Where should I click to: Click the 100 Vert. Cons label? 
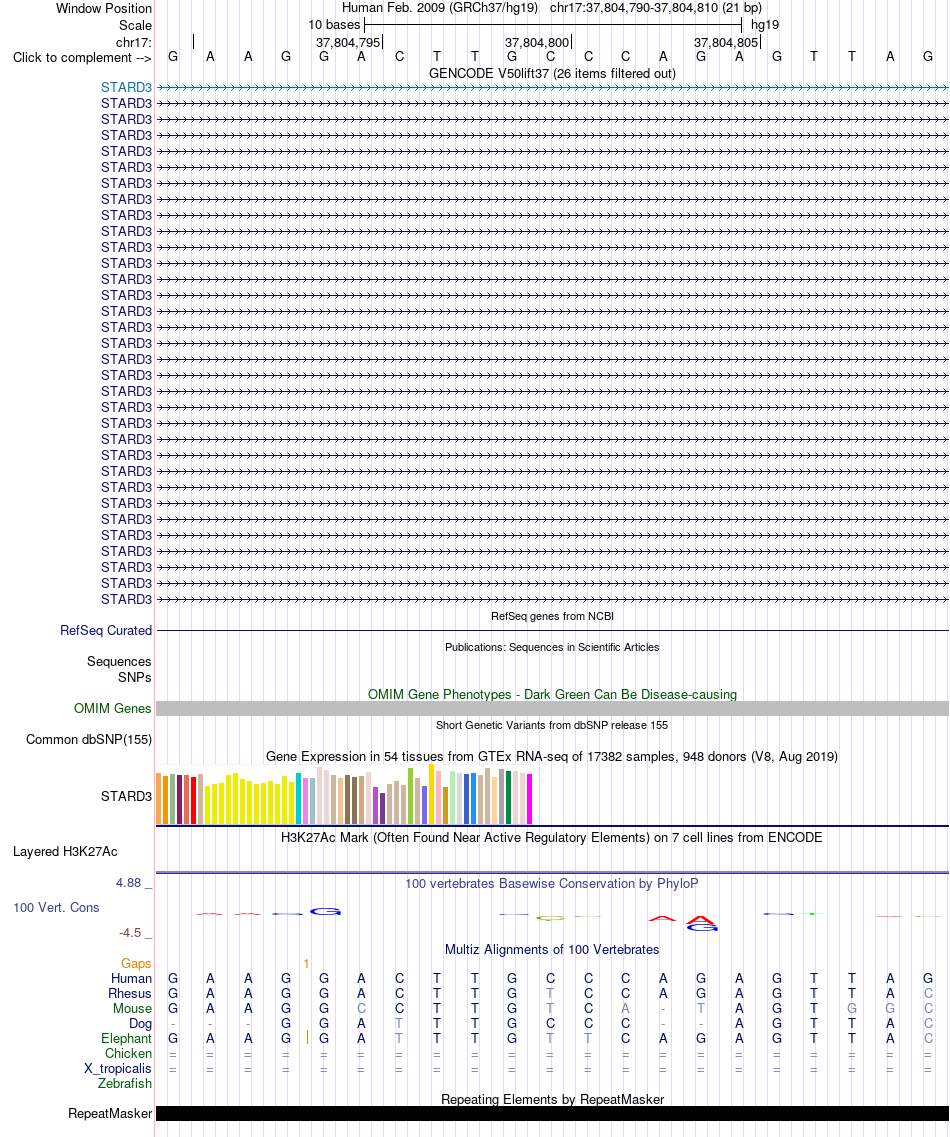point(56,907)
